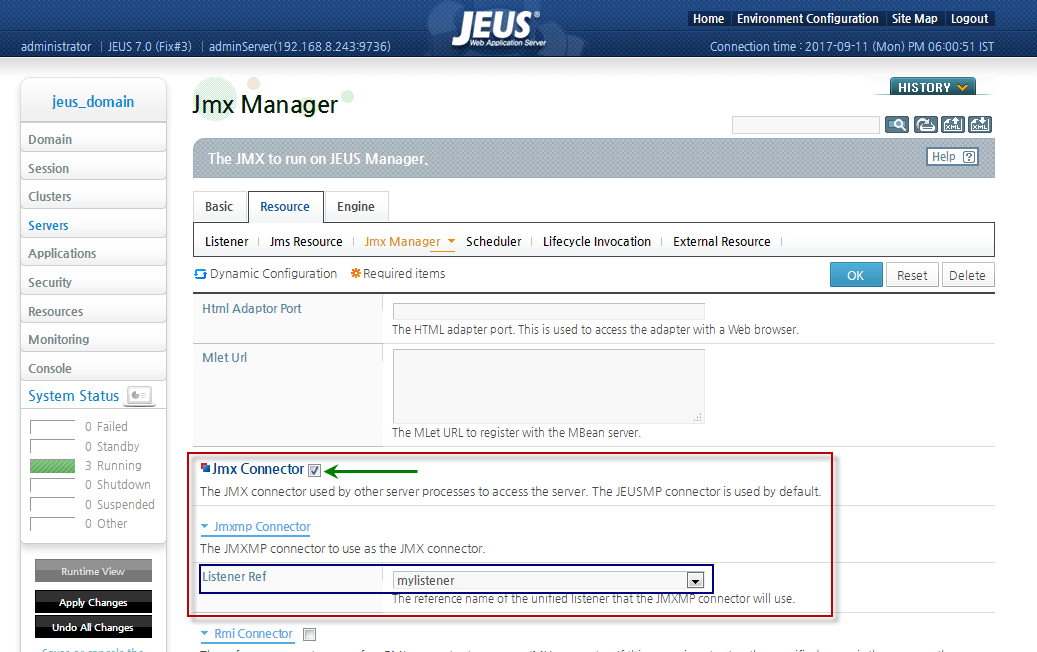Open the Applications menu item
Image resolution: width=1037 pixels, height=652 pixels.
(93, 253)
